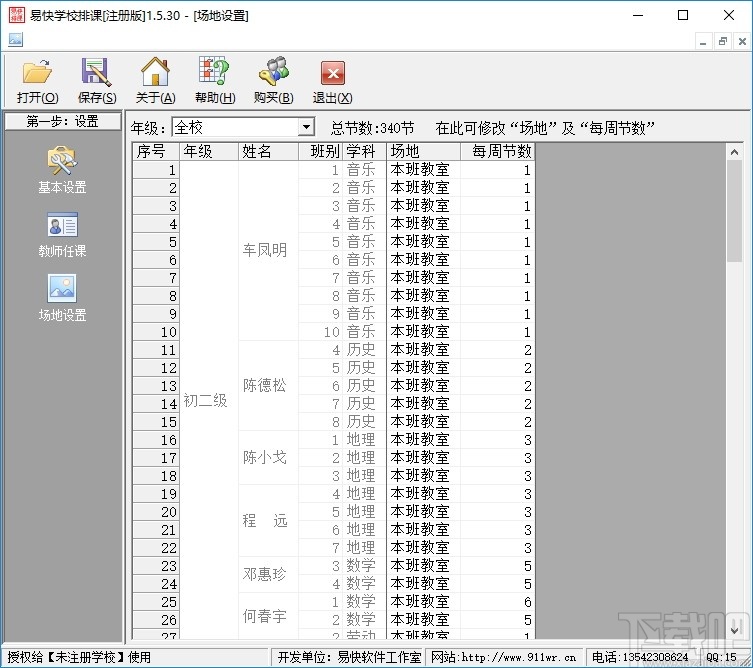Open 场地设置 in sidebar

(x=62, y=298)
